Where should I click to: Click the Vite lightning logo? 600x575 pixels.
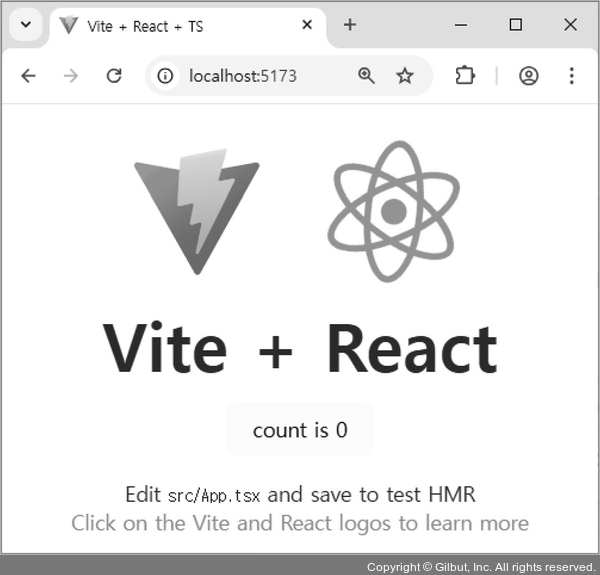click(197, 210)
